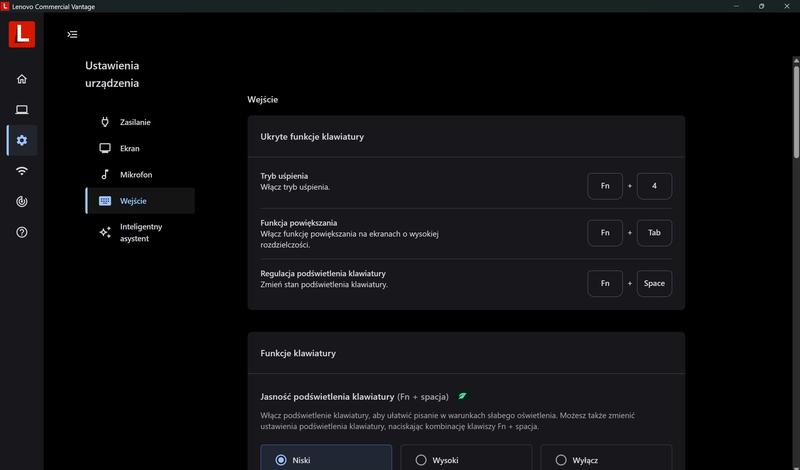Open the target-shaped sidebar icon
Screen dimensions: 800x470
(22, 202)
